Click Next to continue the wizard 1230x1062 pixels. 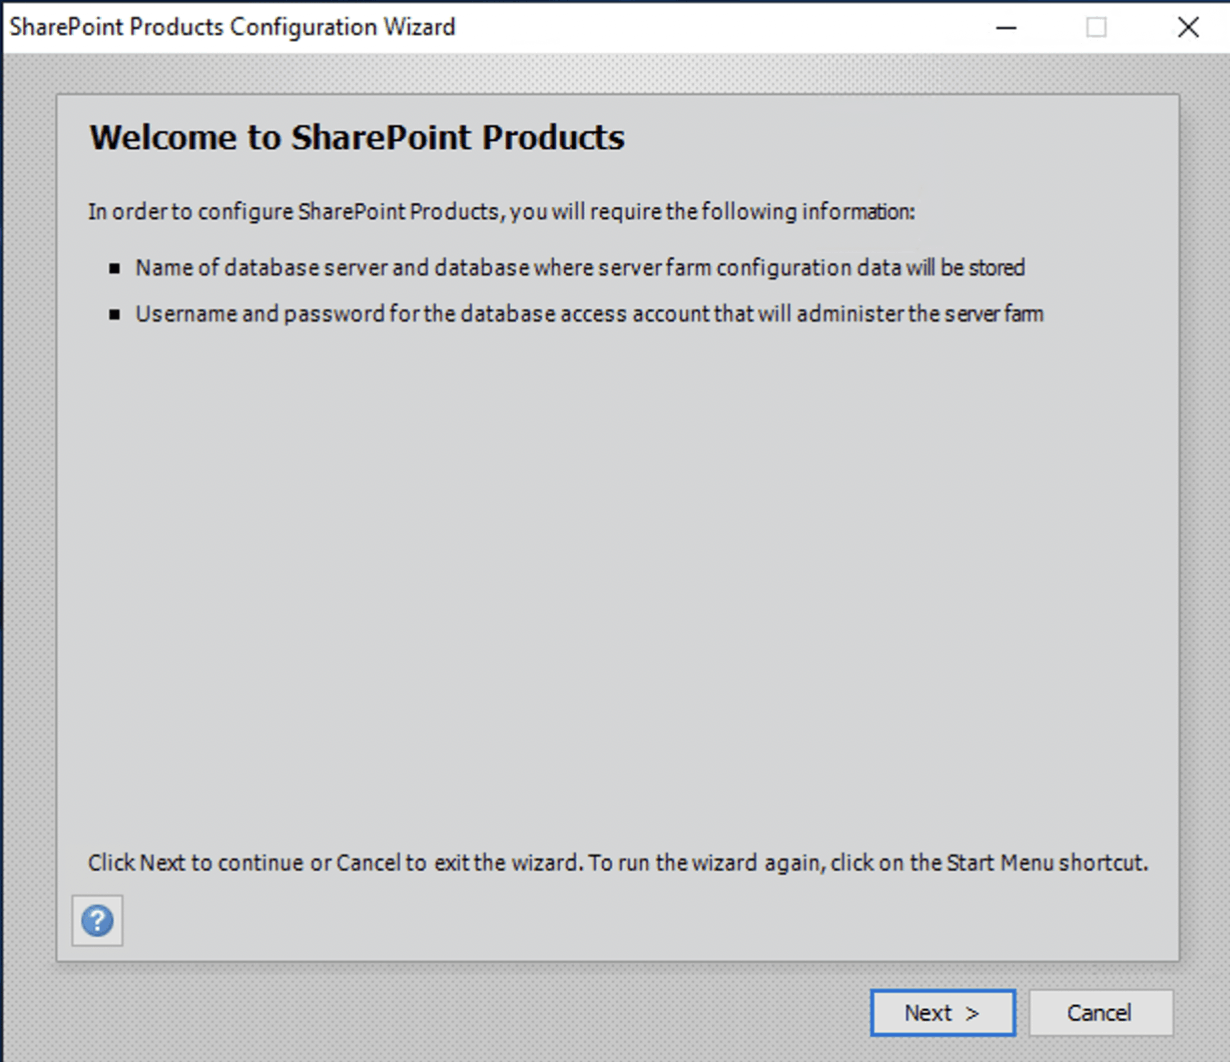tap(942, 1013)
